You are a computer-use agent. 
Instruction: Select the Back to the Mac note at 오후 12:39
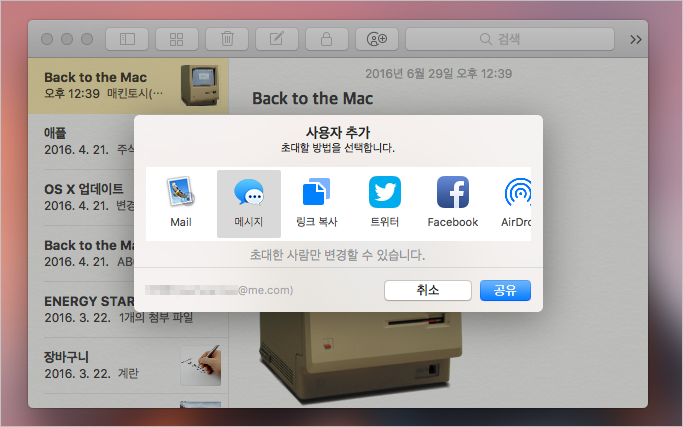pos(128,86)
